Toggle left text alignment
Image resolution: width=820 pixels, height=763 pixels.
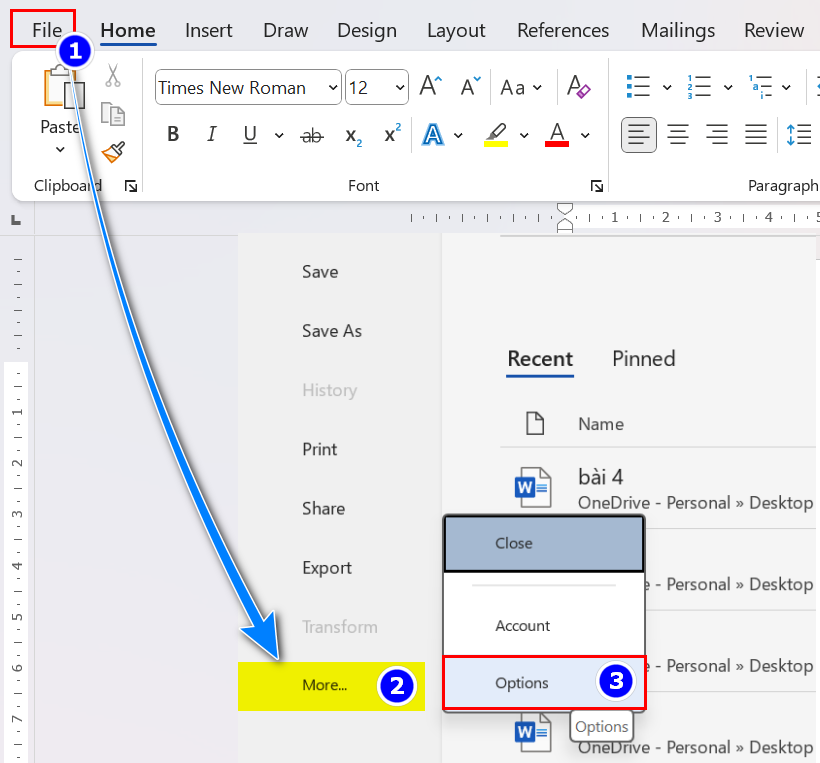[x=639, y=134]
